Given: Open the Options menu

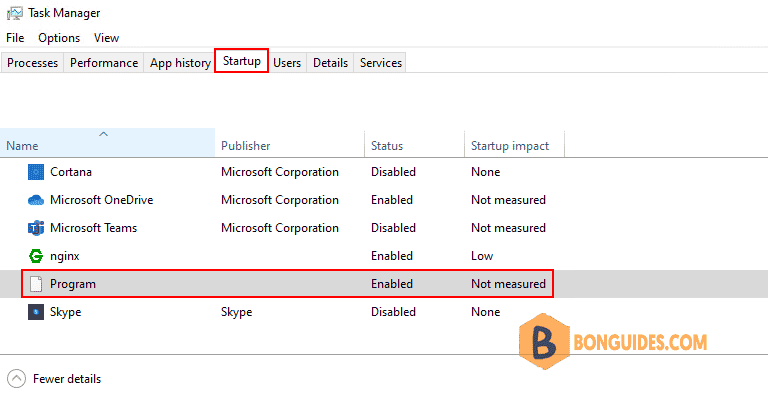Looking at the screenshot, I should (59, 38).
